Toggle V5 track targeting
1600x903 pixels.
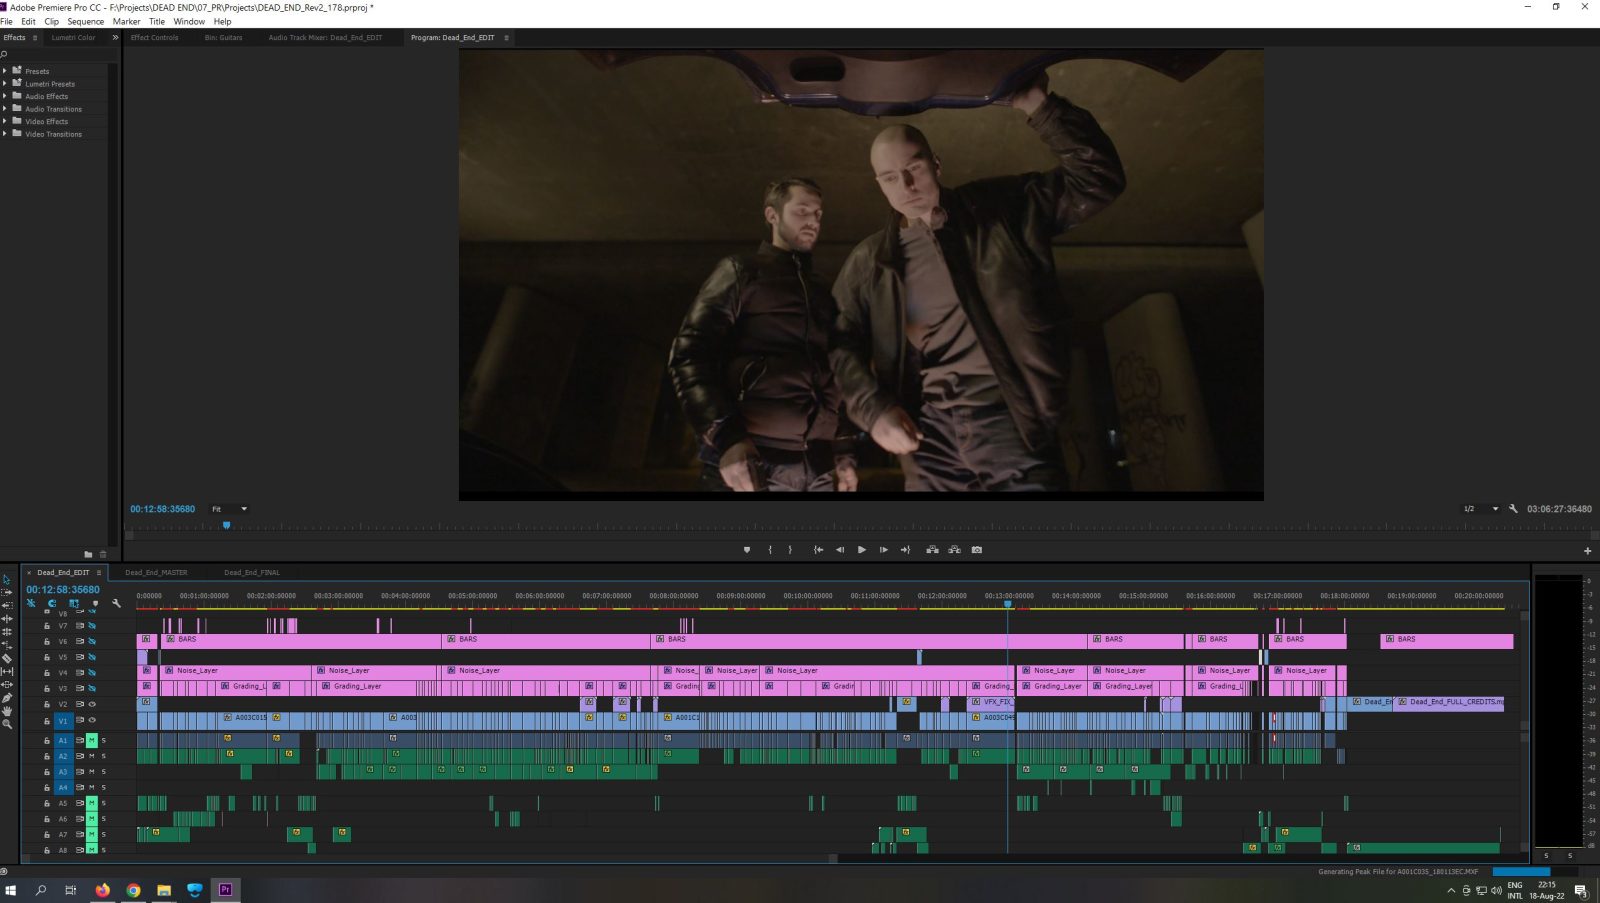63,657
